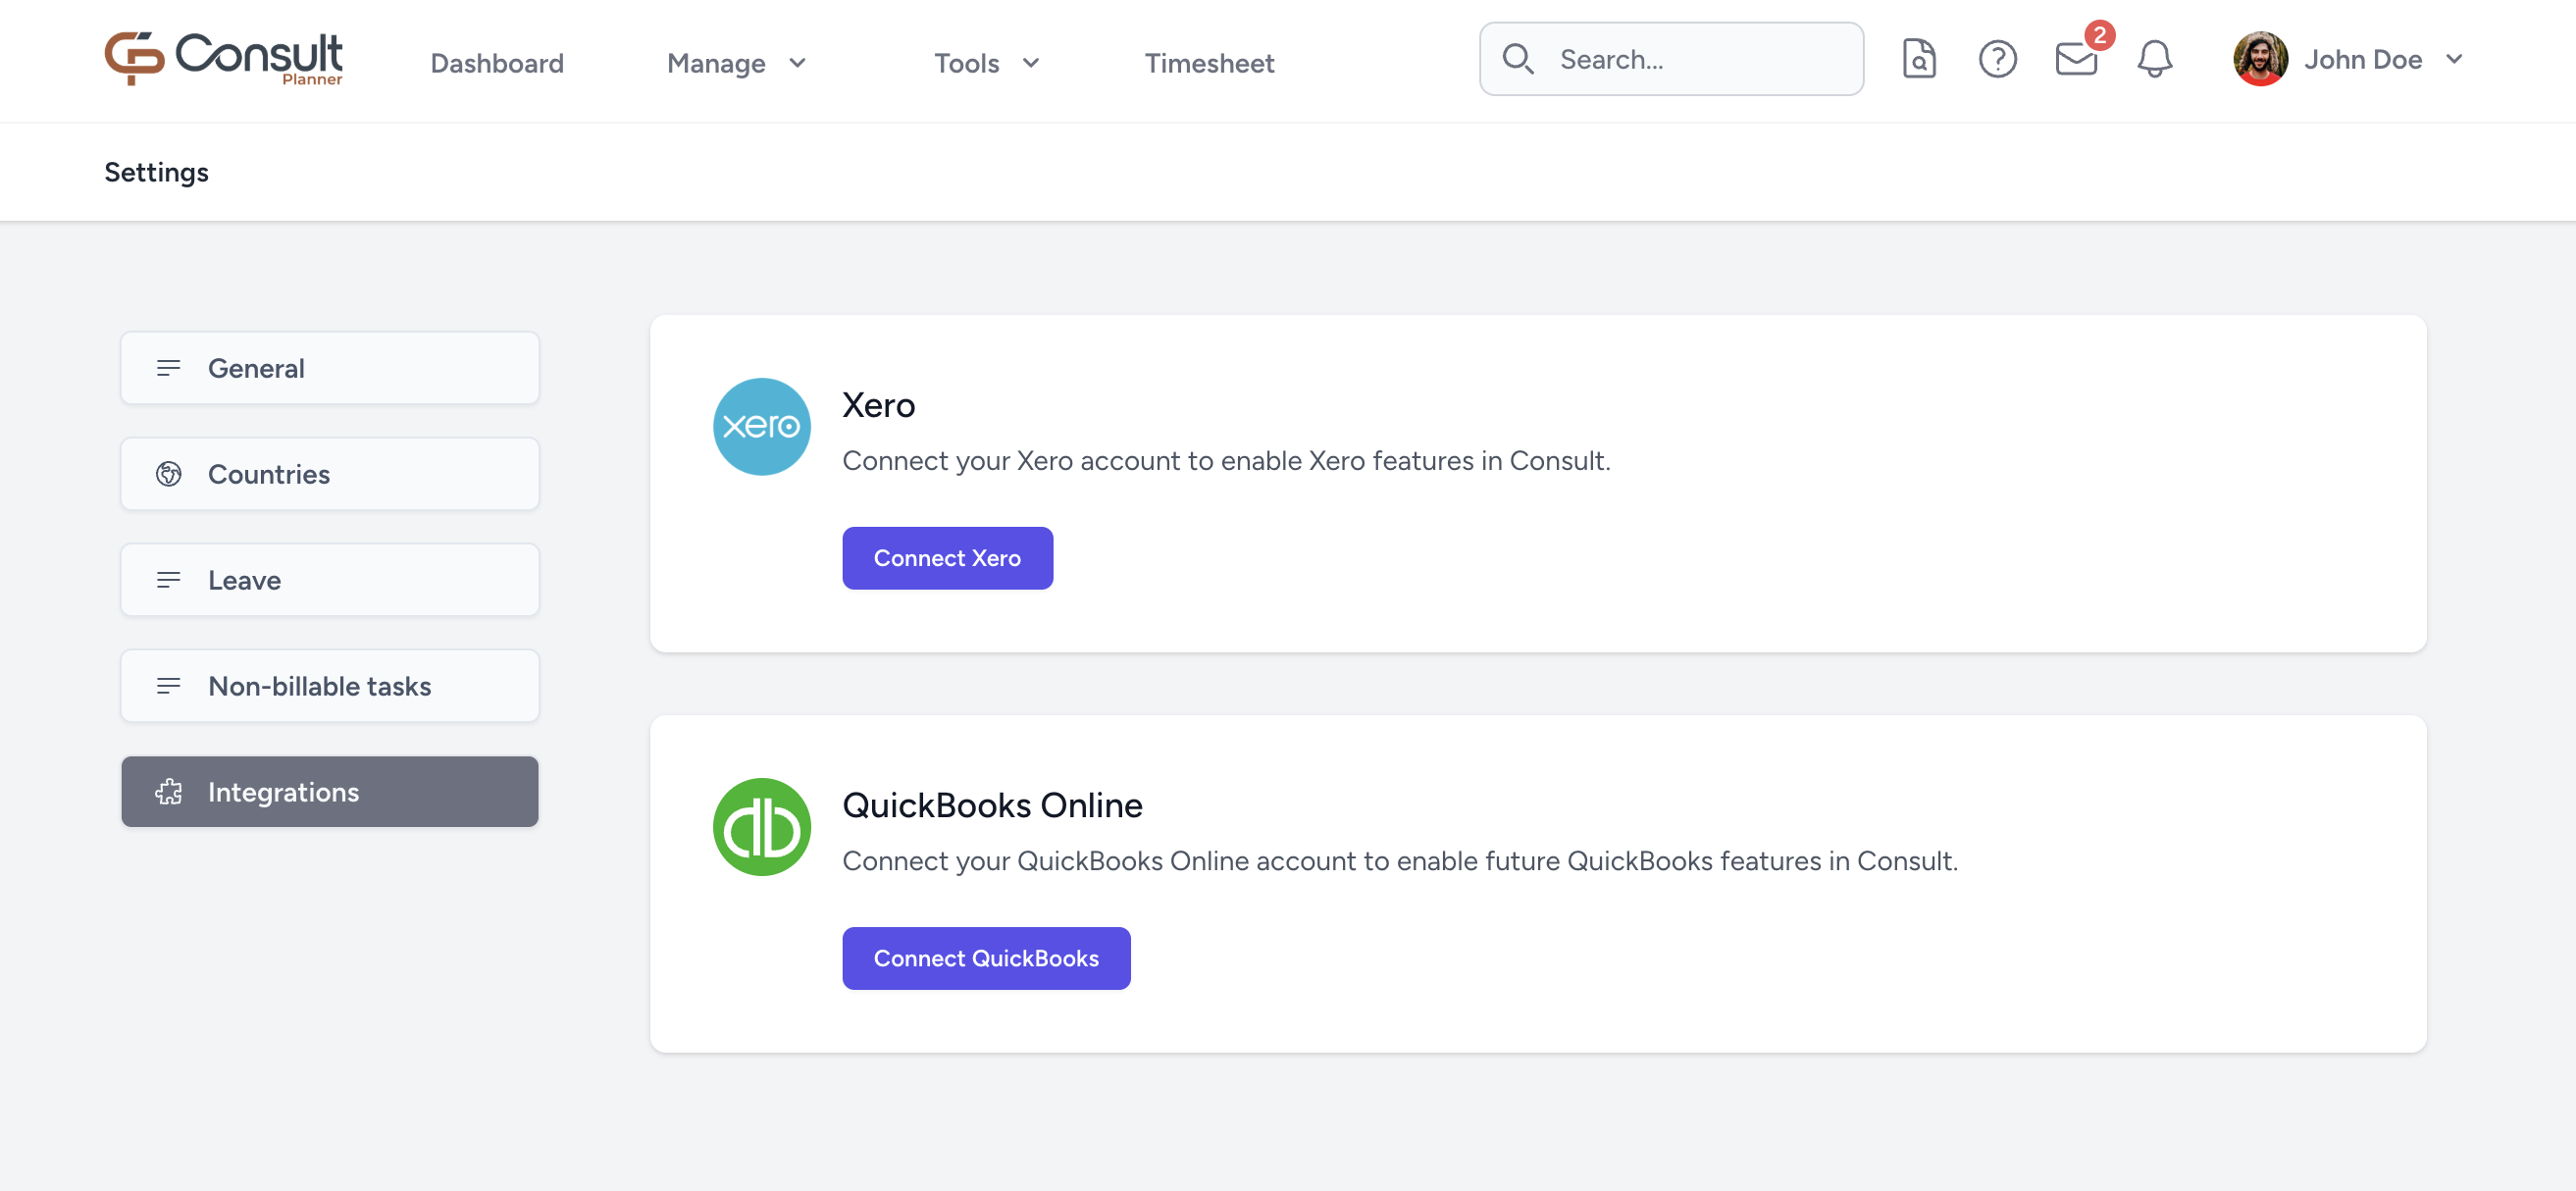This screenshot has height=1191, width=2576.
Task: Click the QuickBooks Online logo icon
Action: [x=761, y=826]
